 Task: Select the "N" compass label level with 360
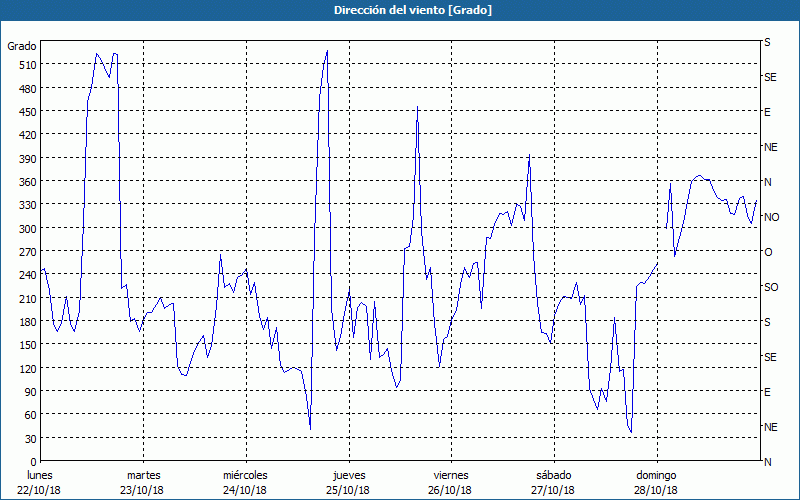767,182
